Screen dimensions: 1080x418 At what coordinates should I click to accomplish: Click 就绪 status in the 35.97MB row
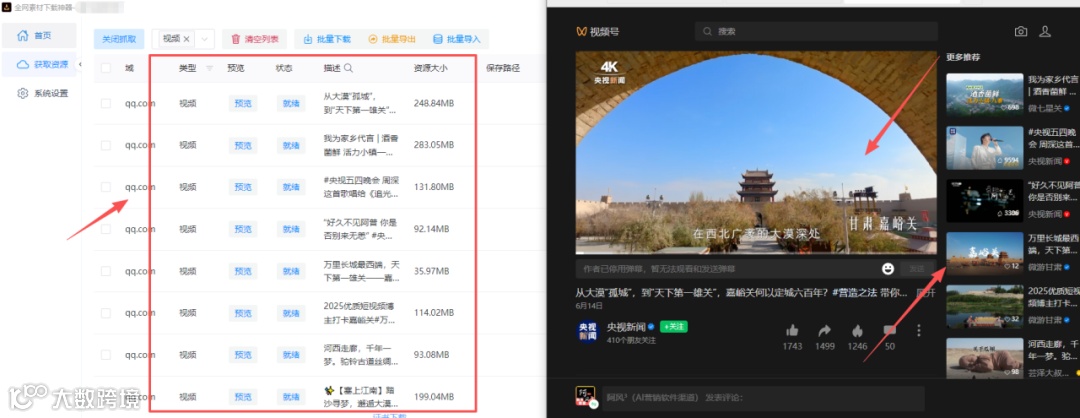point(291,271)
